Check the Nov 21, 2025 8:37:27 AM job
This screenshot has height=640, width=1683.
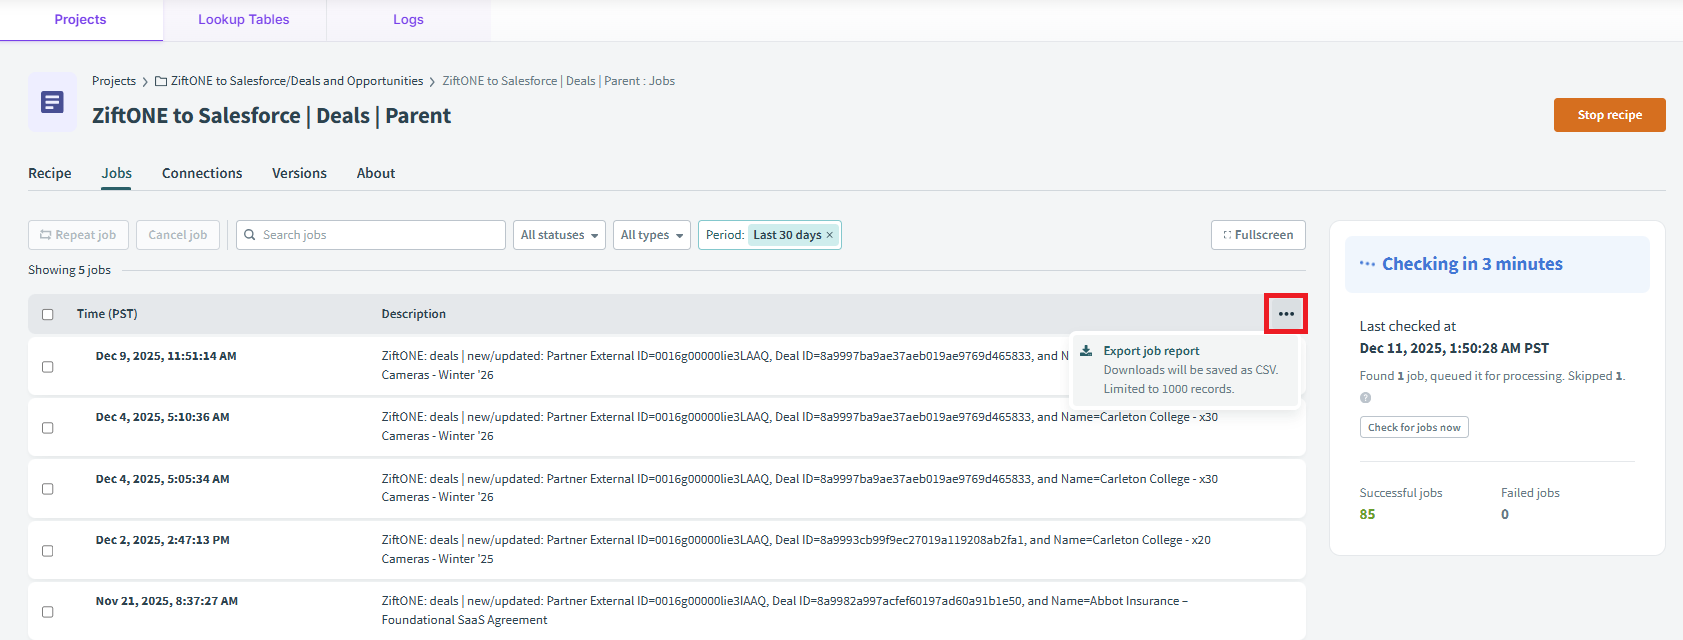tap(47, 612)
